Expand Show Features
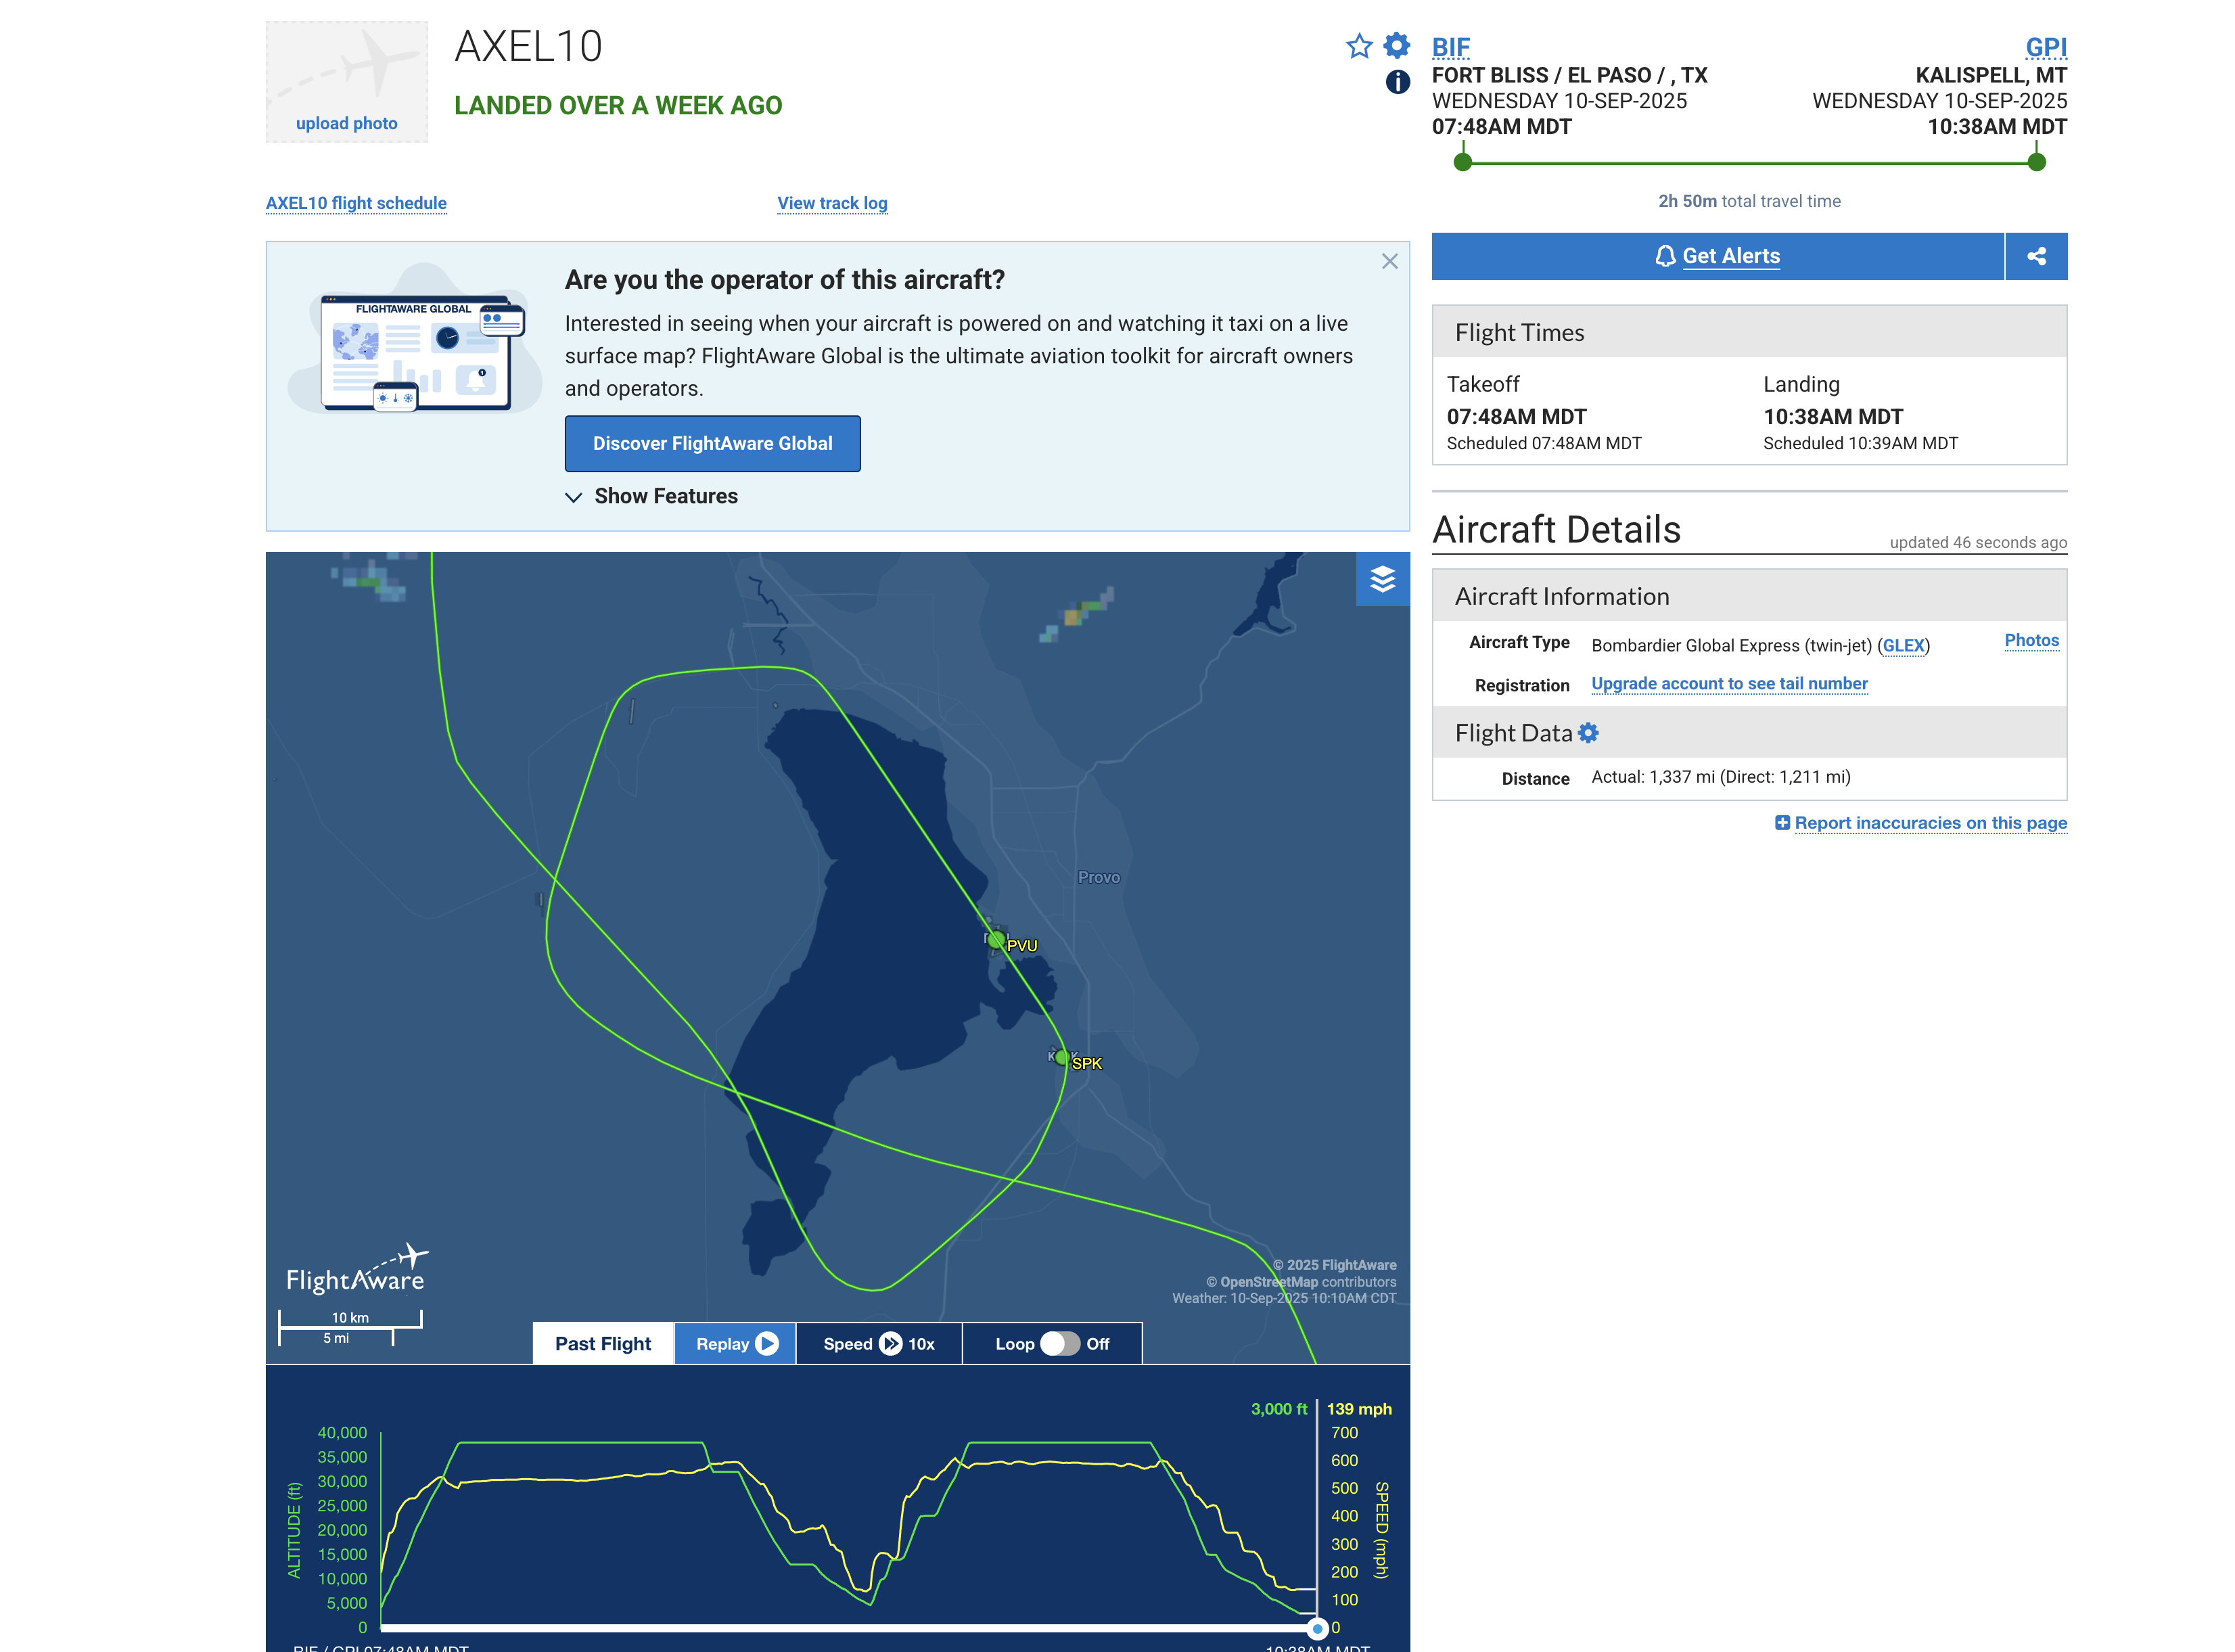 coord(651,496)
